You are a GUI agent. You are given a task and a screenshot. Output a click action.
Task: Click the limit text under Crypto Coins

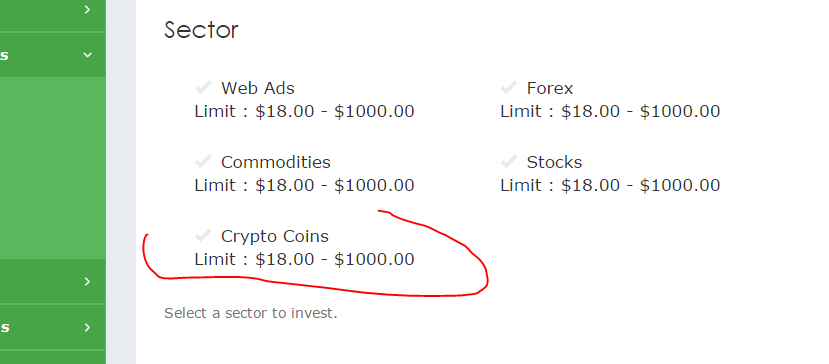(x=305, y=260)
